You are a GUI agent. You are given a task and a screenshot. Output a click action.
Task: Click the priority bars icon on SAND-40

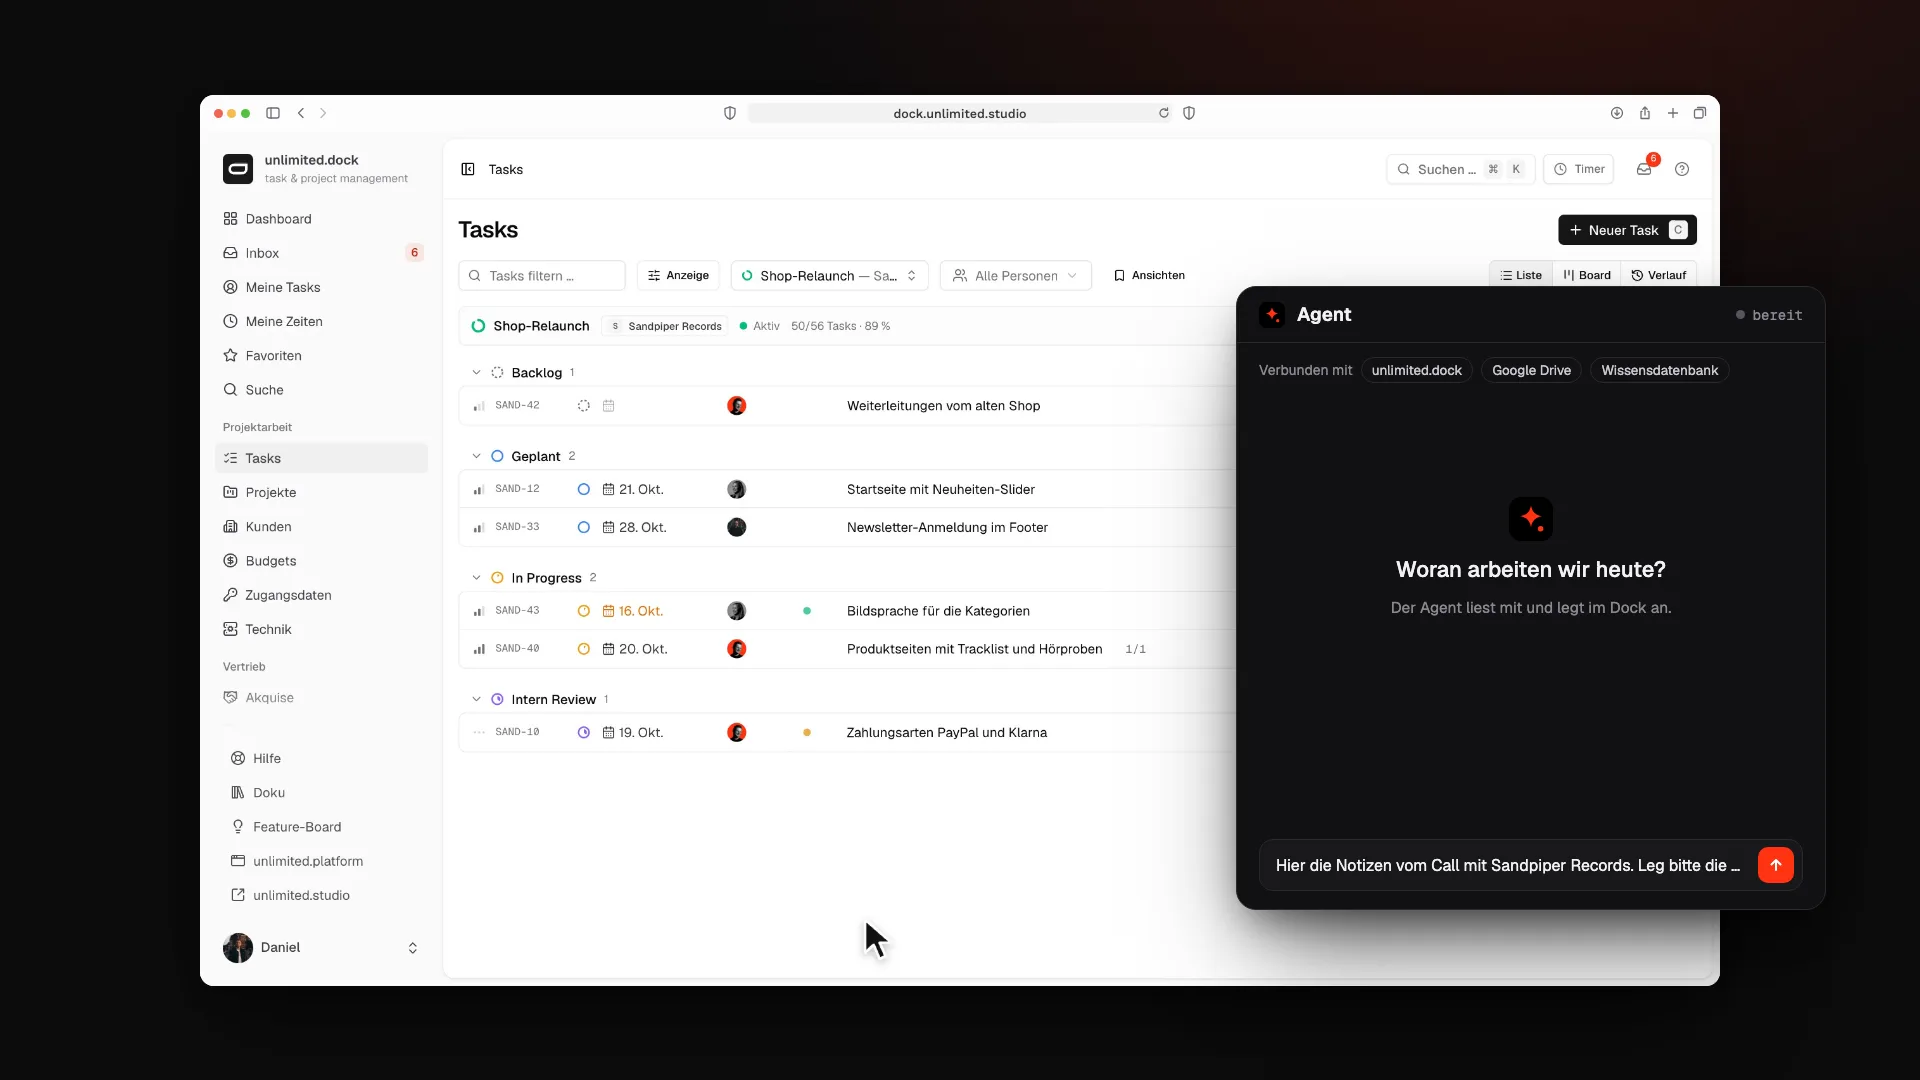pyautogui.click(x=479, y=649)
